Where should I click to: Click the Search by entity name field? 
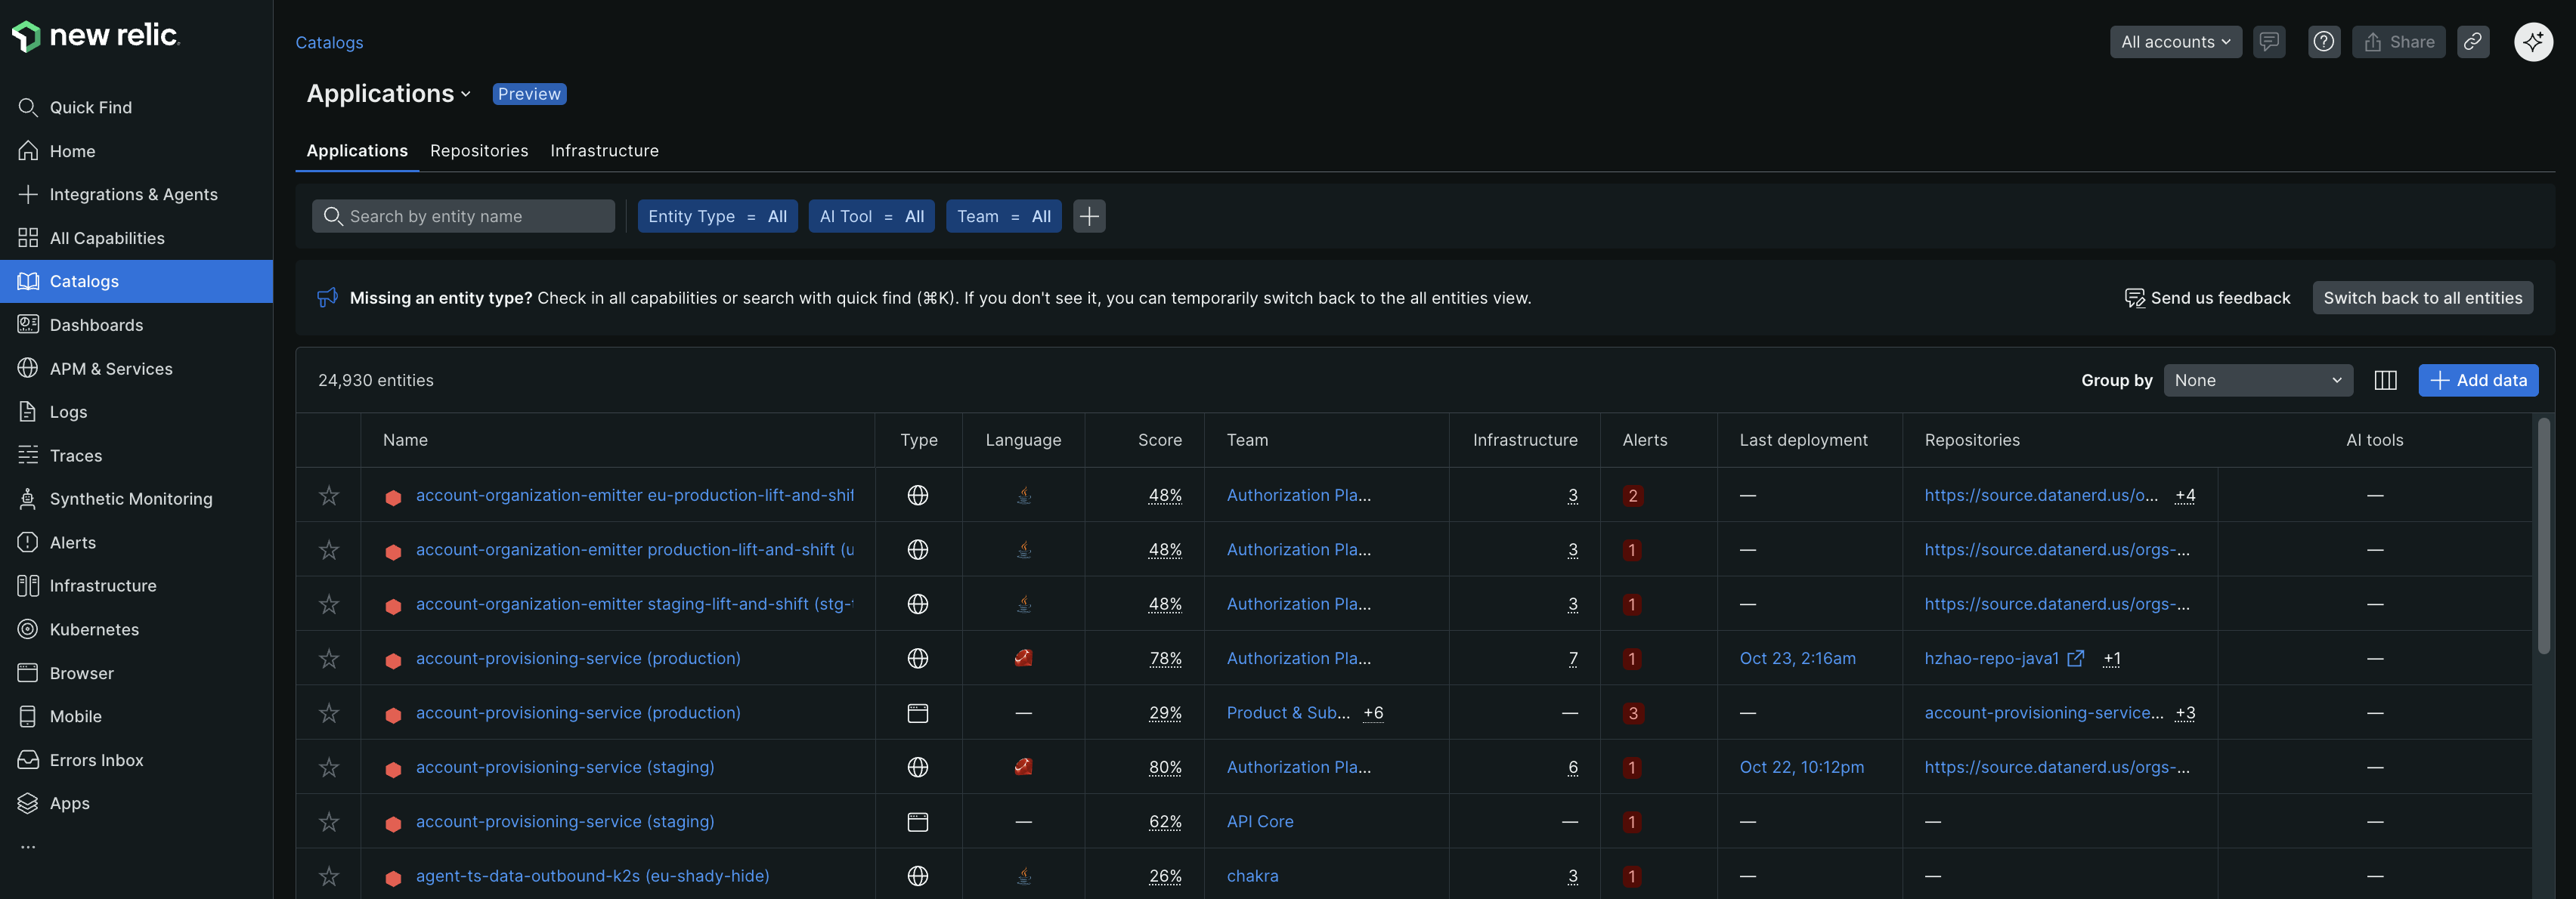tap(463, 216)
